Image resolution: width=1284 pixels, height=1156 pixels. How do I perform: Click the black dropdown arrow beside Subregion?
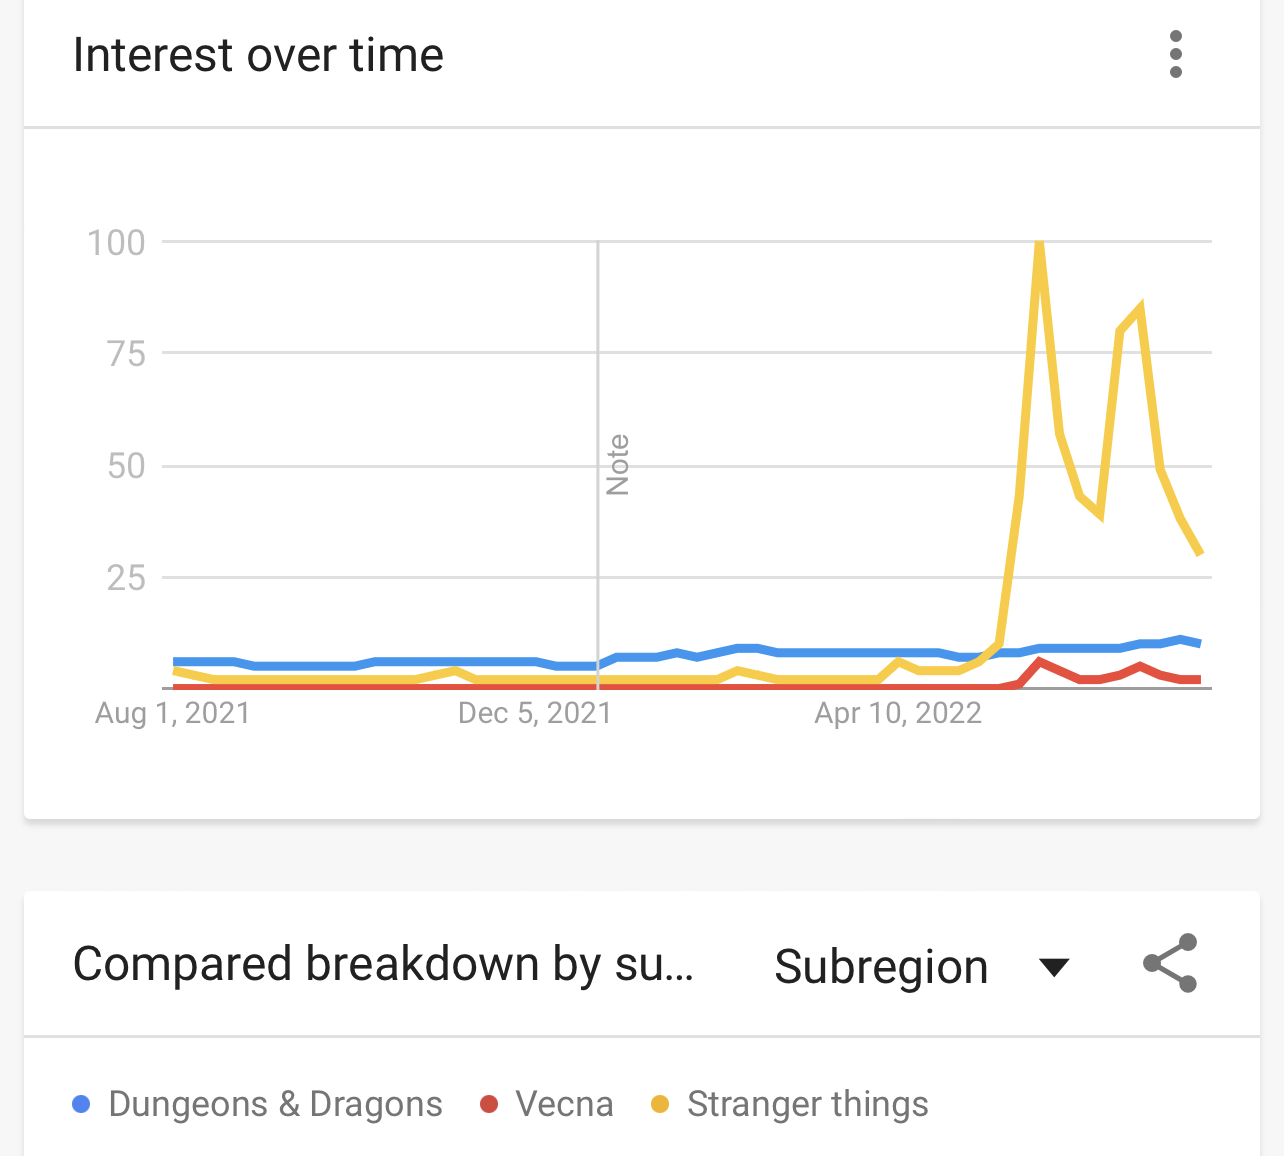tap(1054, 967)
